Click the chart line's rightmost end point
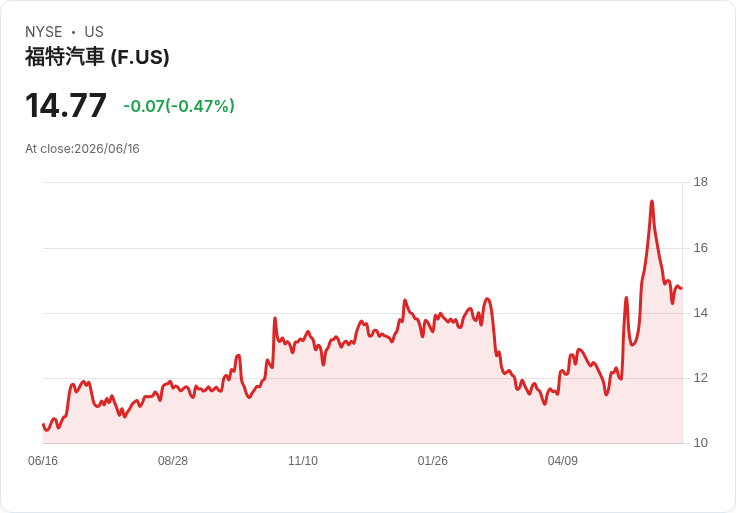This screenshot has height=513, width=736. pyautogui.click(x=682, y=288)
